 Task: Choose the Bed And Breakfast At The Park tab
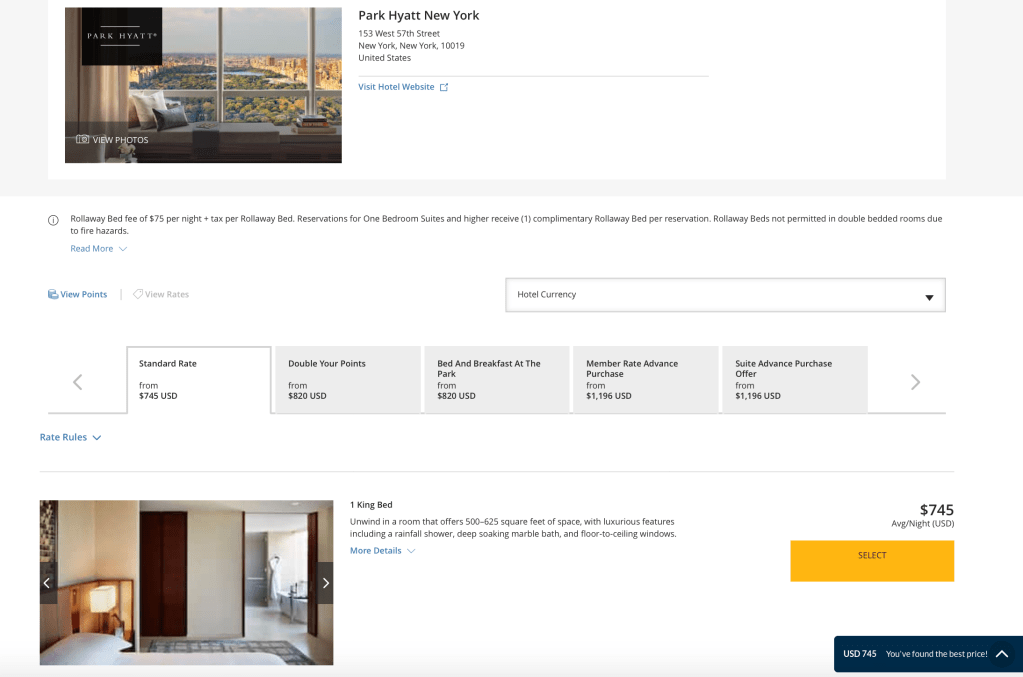pyautogui.click(x=496, y=379)
